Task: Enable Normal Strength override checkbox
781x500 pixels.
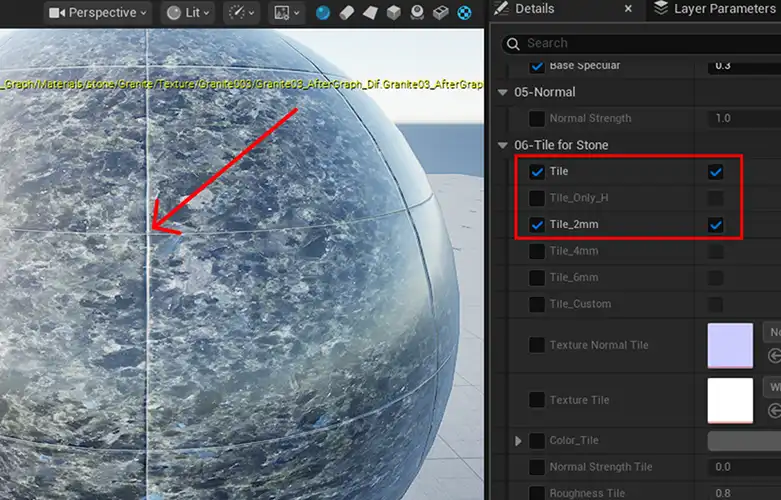Action: [537, 119]
